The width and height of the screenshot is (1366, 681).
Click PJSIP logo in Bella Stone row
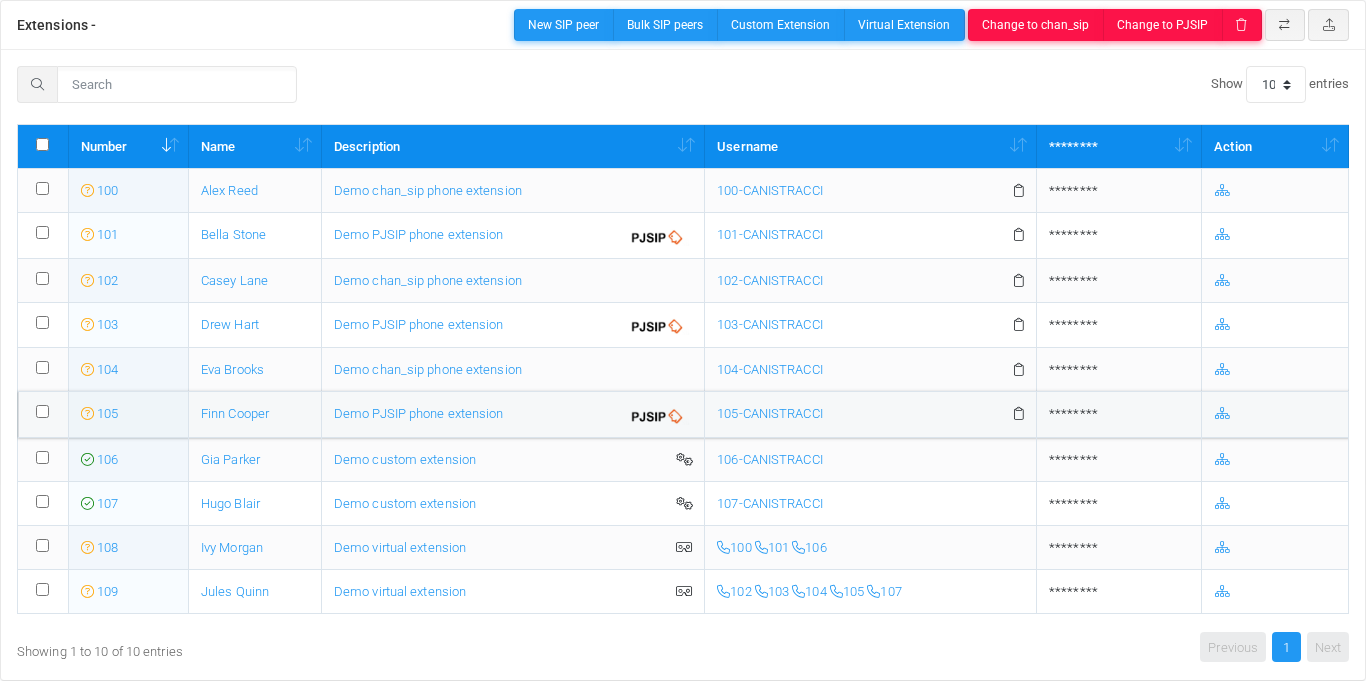(x=657, y=238)
